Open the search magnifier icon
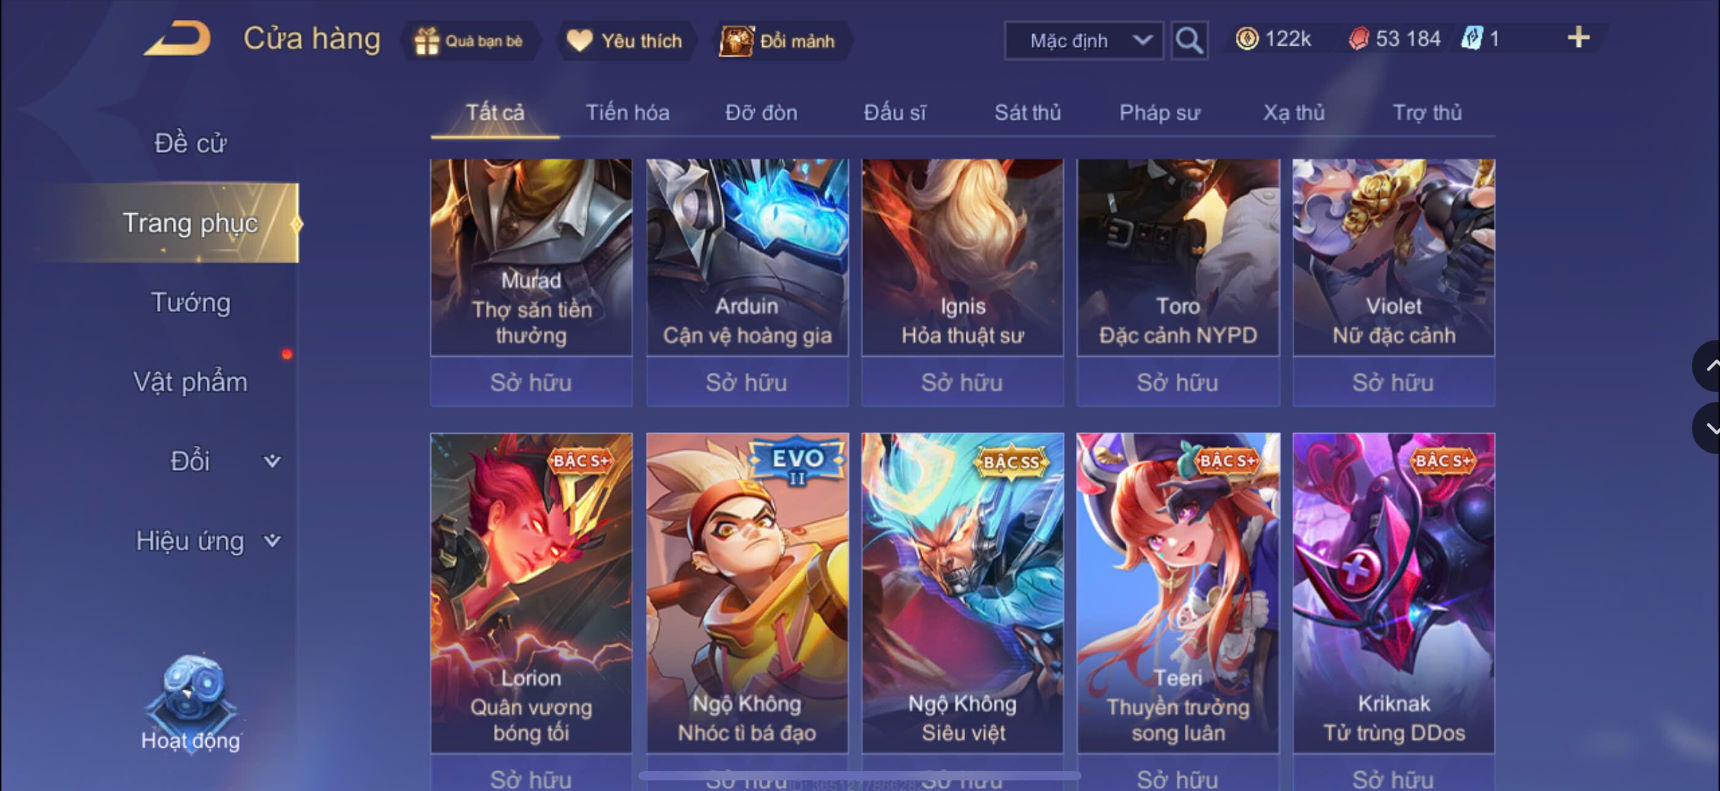1720x791 pixels. coord(1189,41)
